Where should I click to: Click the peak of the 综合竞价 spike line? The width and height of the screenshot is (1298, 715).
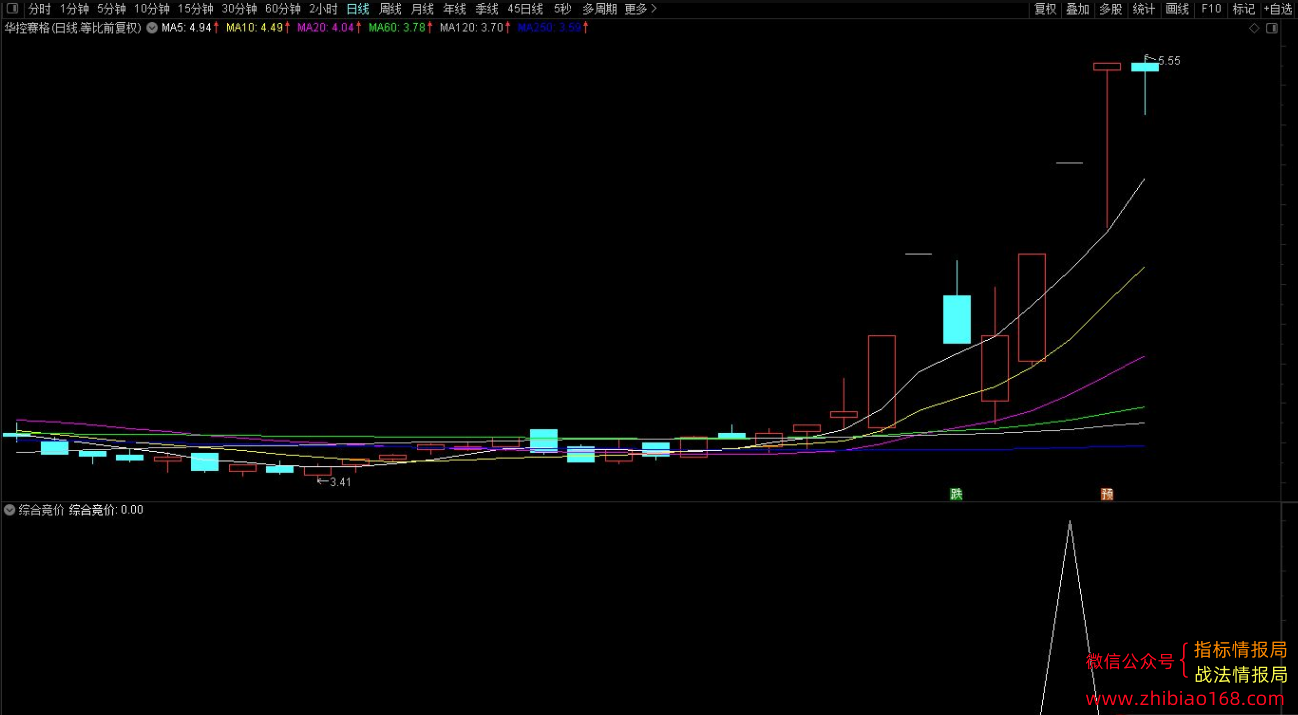[1069, 522]
